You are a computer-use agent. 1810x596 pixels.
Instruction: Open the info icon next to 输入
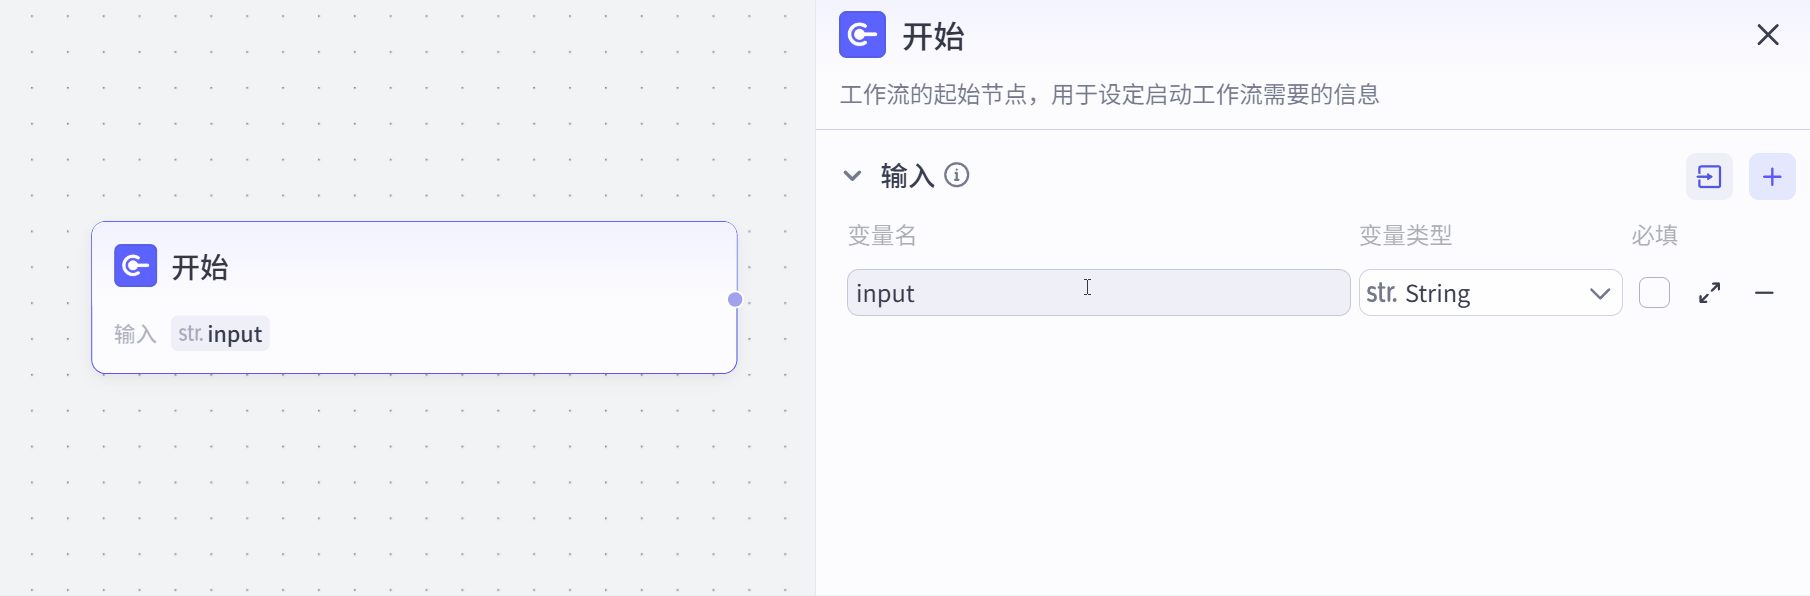tap(957, 175)
